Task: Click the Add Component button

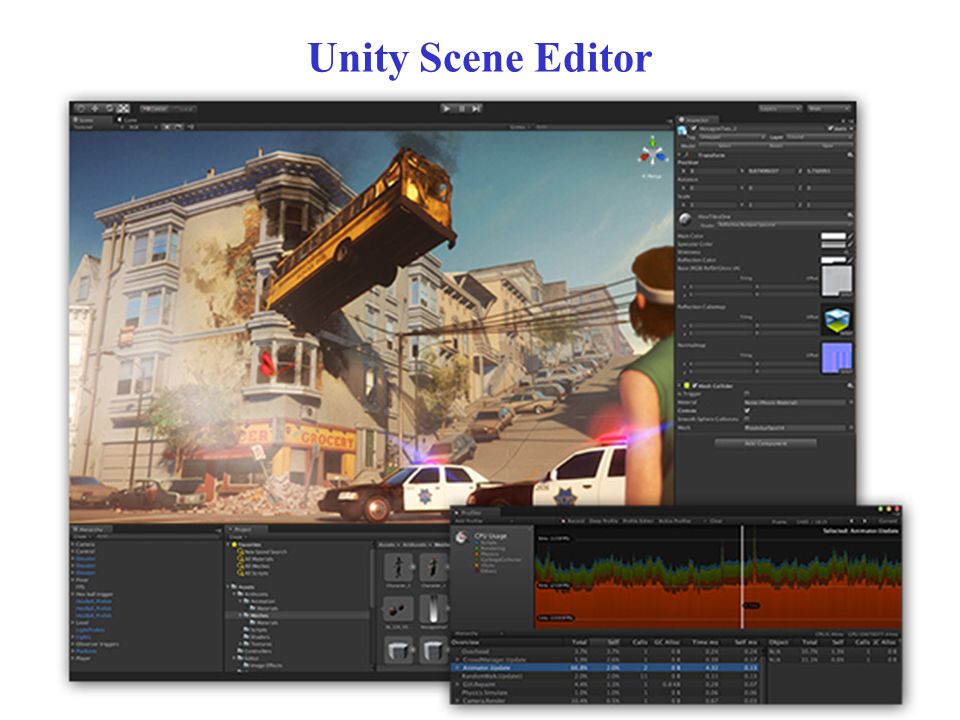Action: (765, 443)
